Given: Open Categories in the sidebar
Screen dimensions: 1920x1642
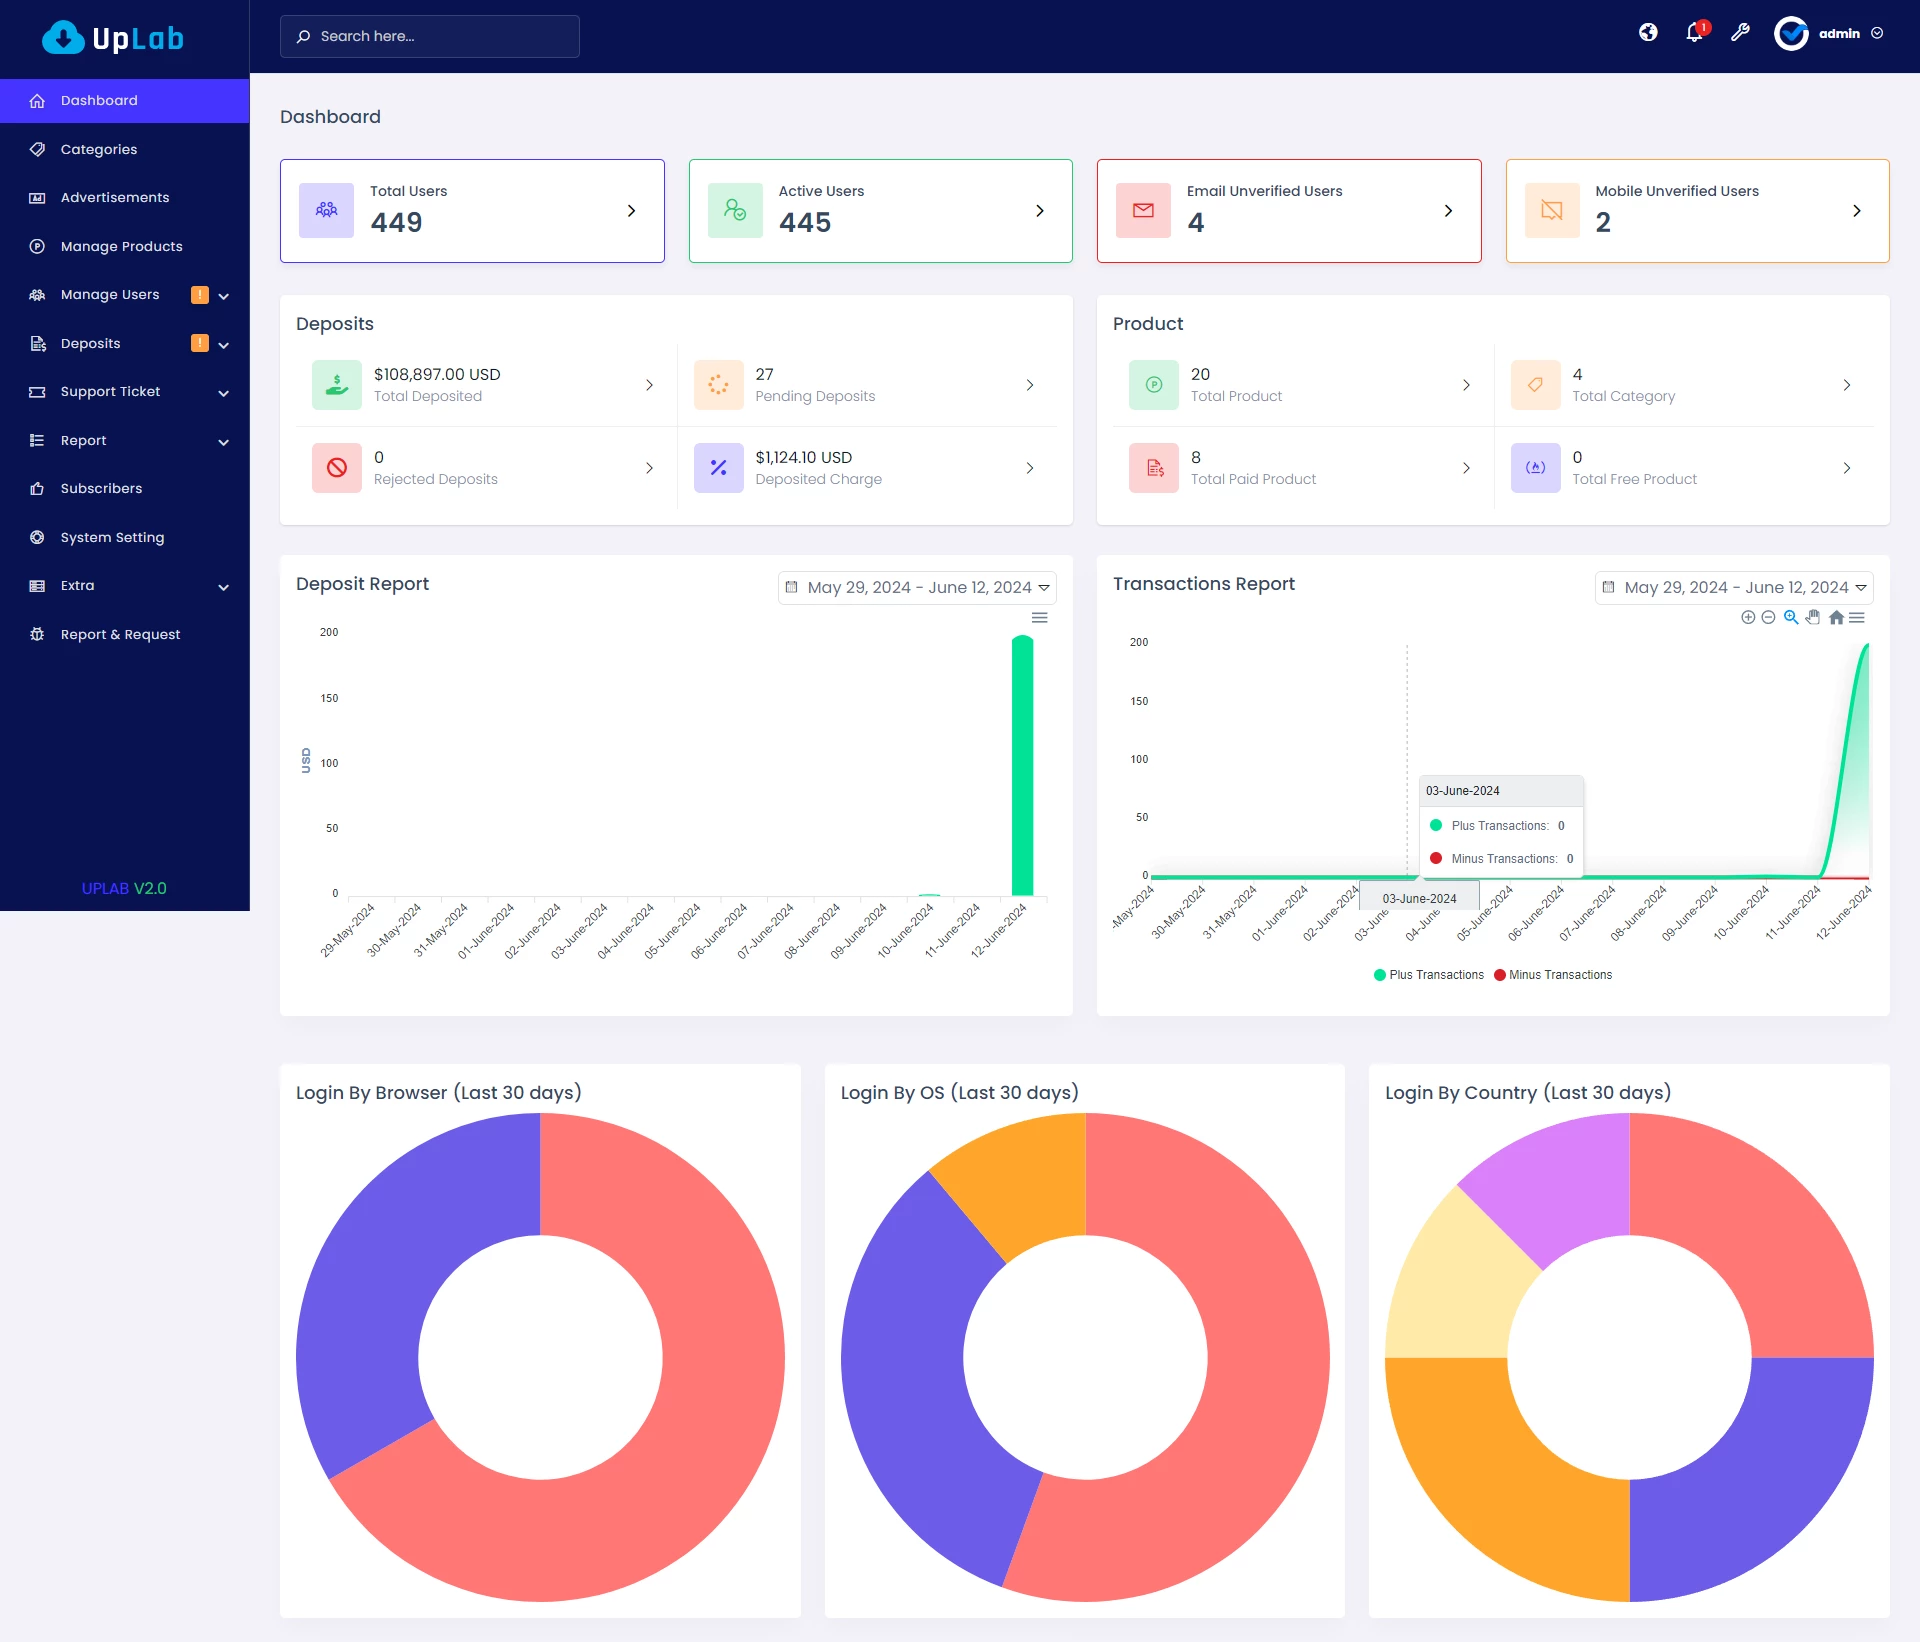Looking at the screenshot, I should click(99, 150).
